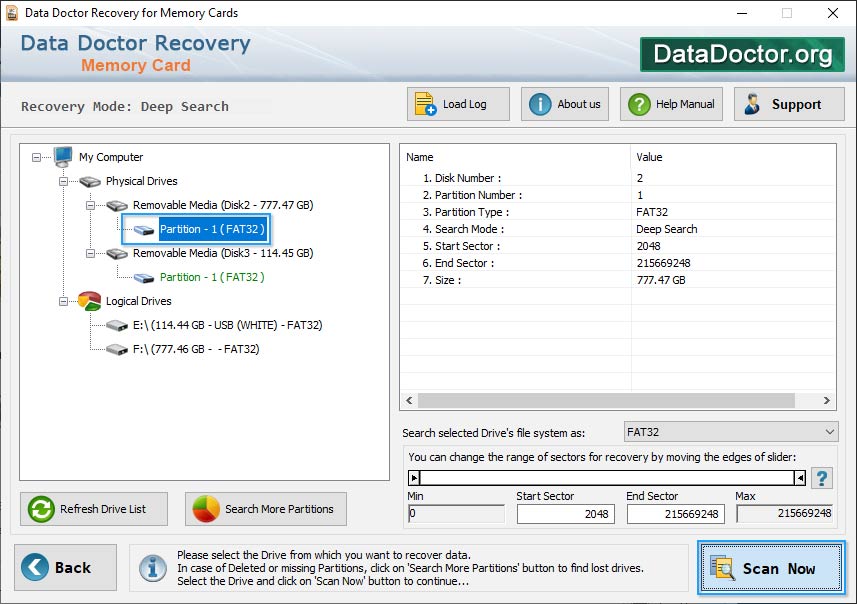This screenshot has height=604, width=857.
Task: Click the Load Log document icon
Action: tap(425, 104)
